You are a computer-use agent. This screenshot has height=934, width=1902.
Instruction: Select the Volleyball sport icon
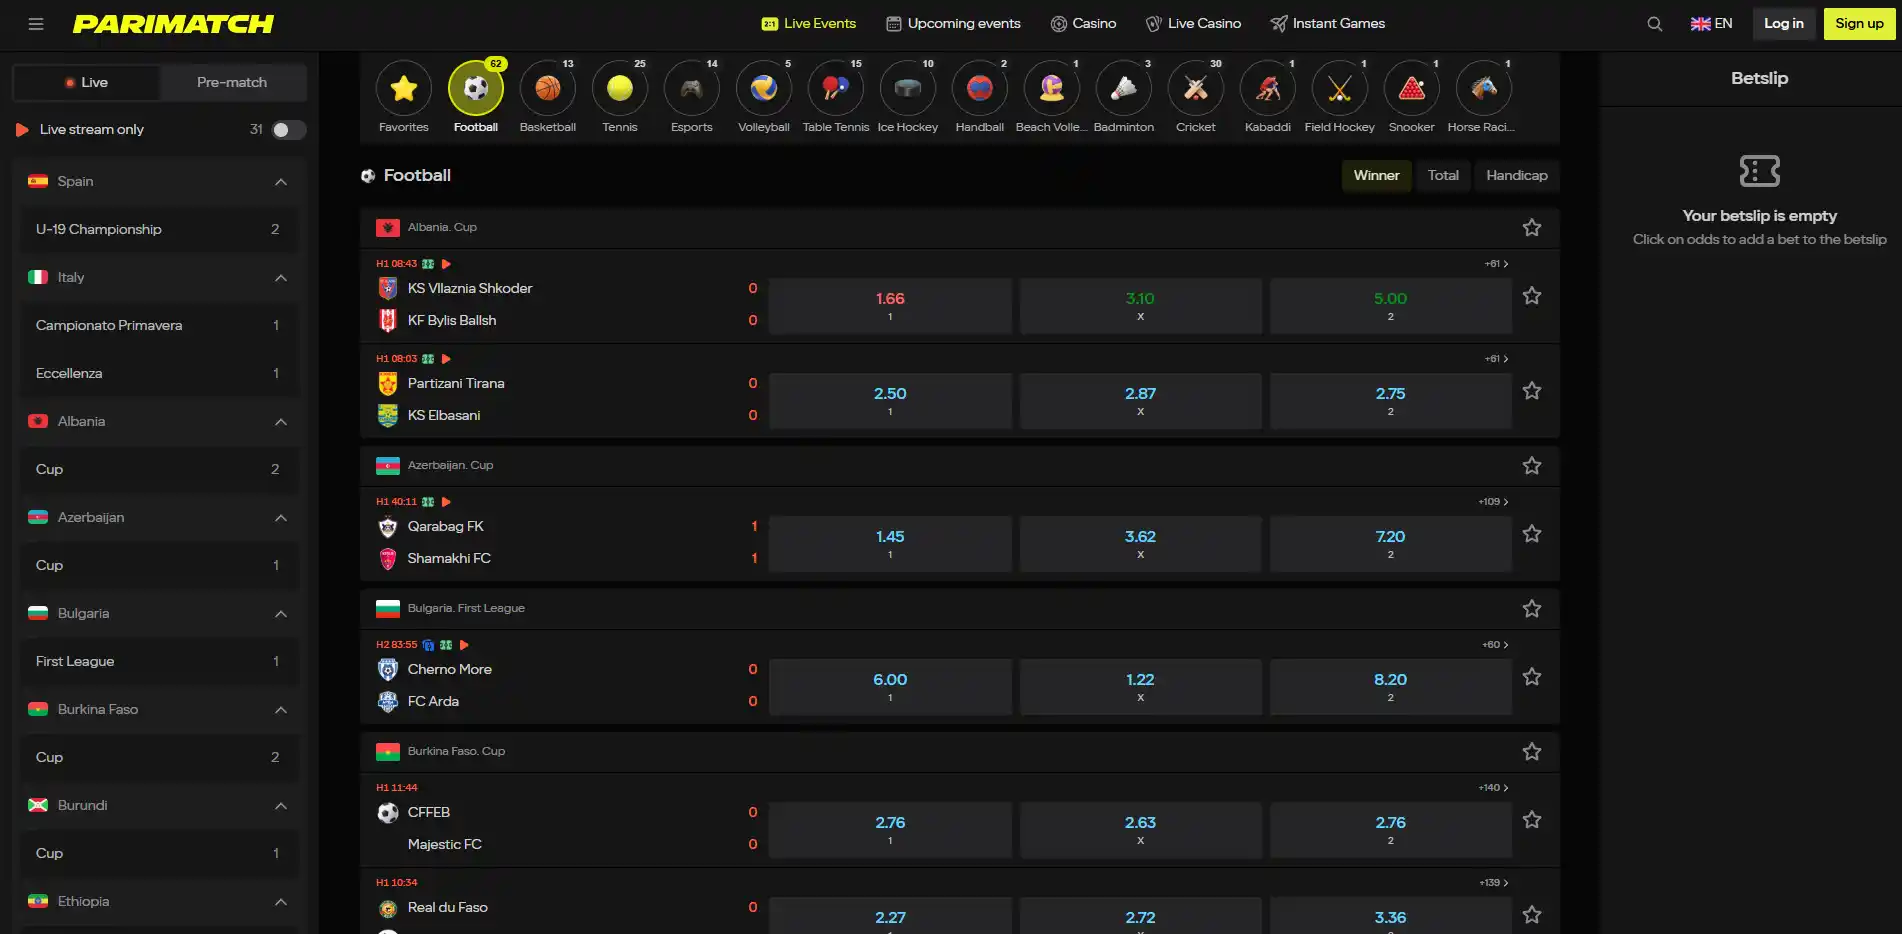tap(764, 88)
